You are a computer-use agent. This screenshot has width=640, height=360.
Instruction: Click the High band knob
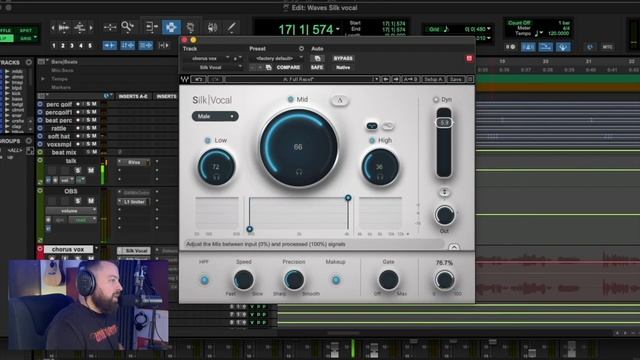coord(380,167)
